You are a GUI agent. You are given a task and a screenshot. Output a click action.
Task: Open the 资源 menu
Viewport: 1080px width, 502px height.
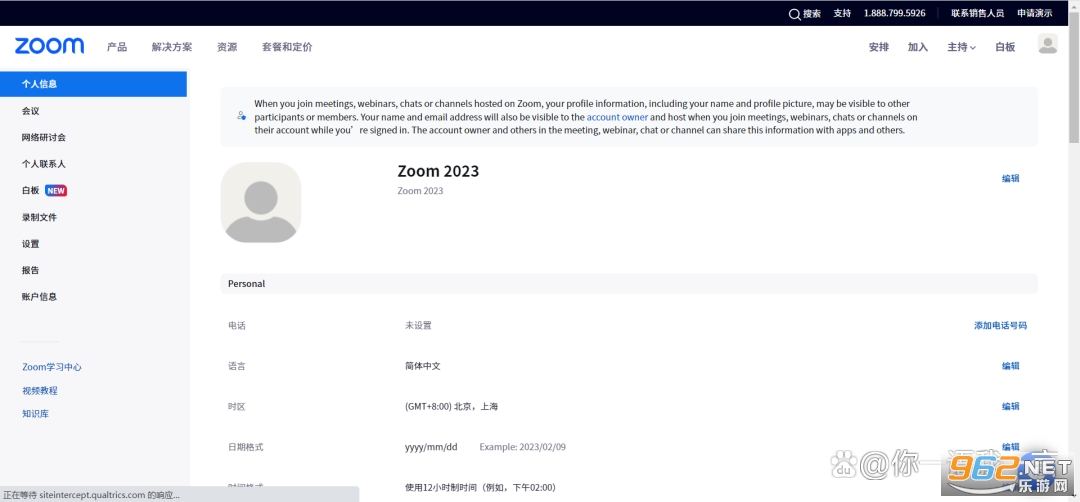coord(227,47)
